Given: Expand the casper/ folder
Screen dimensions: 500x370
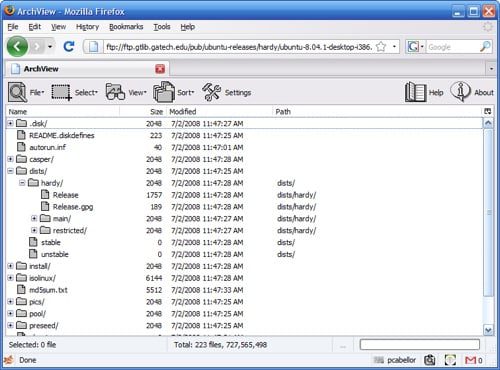Looking at the screenshot, I should pyautogui.click(x=11, y=159).
